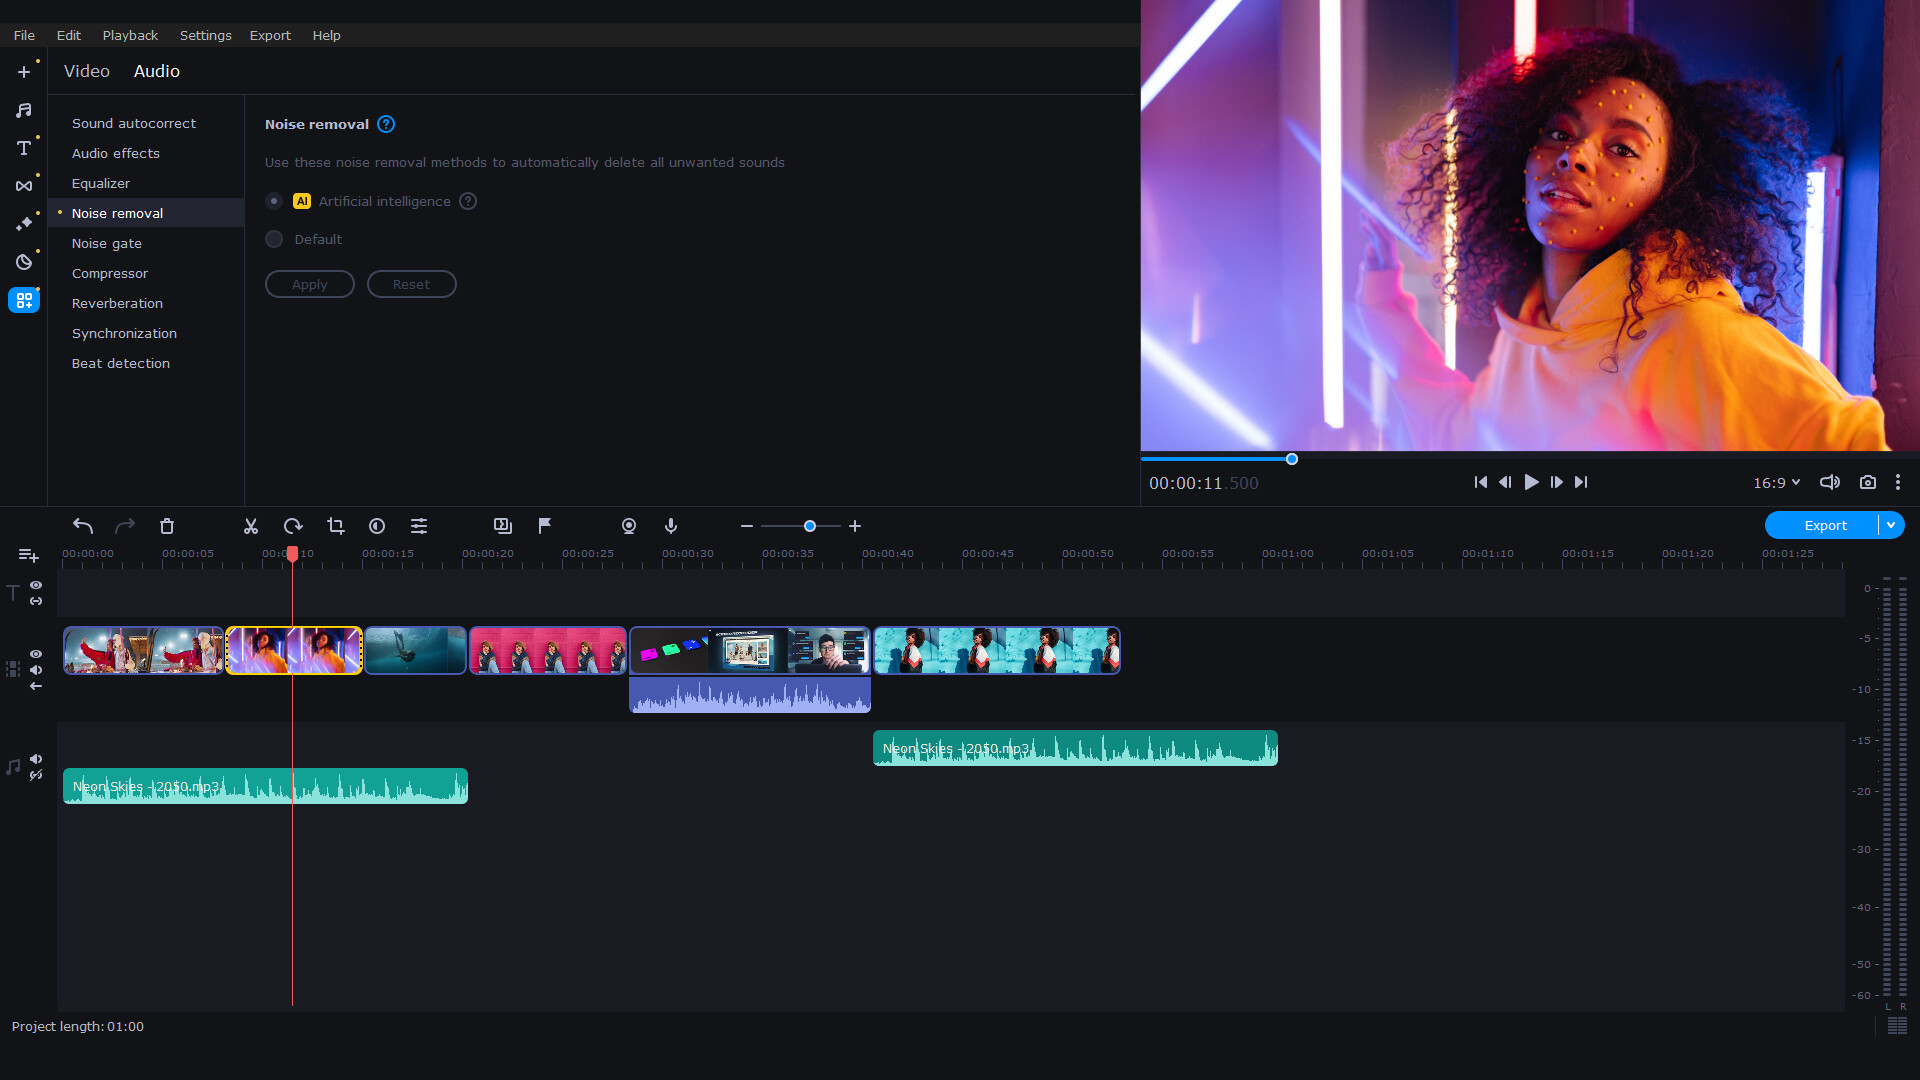The image size is (1920, 1080).
Task: Click the Rotate clip icon
Action: point(293,526)
